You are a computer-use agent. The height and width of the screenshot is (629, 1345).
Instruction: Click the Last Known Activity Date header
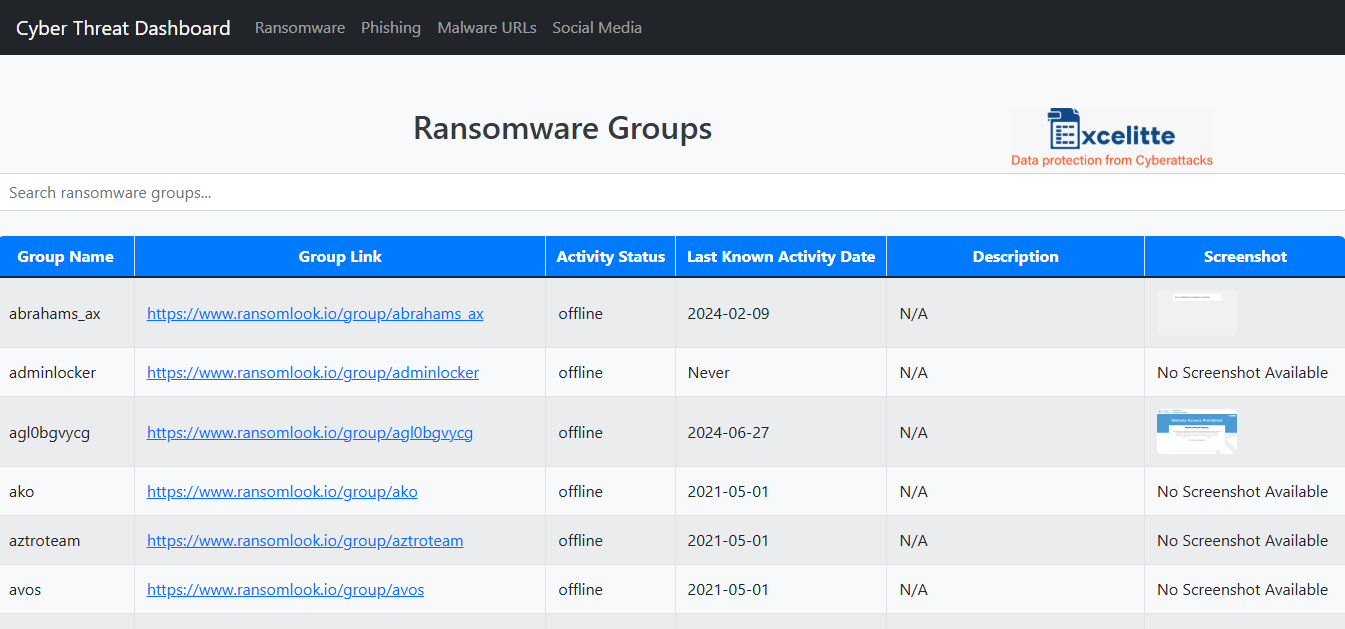[781, 256]
